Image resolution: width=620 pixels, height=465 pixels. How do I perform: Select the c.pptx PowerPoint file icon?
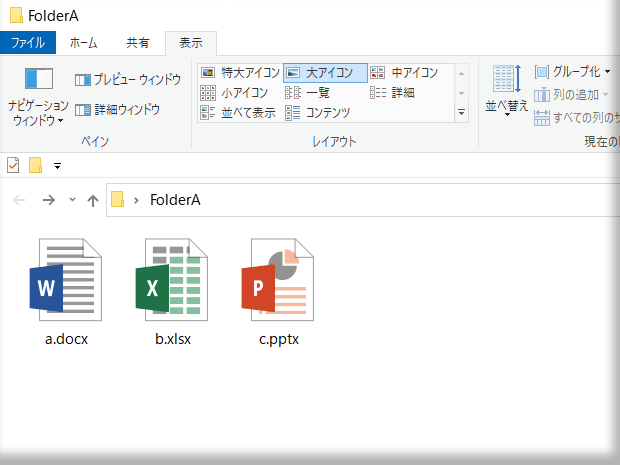278,280
